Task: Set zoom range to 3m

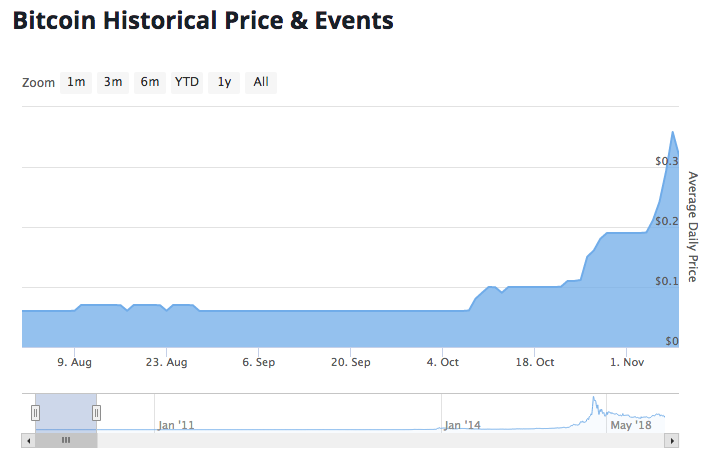Action: coord(113,82)
